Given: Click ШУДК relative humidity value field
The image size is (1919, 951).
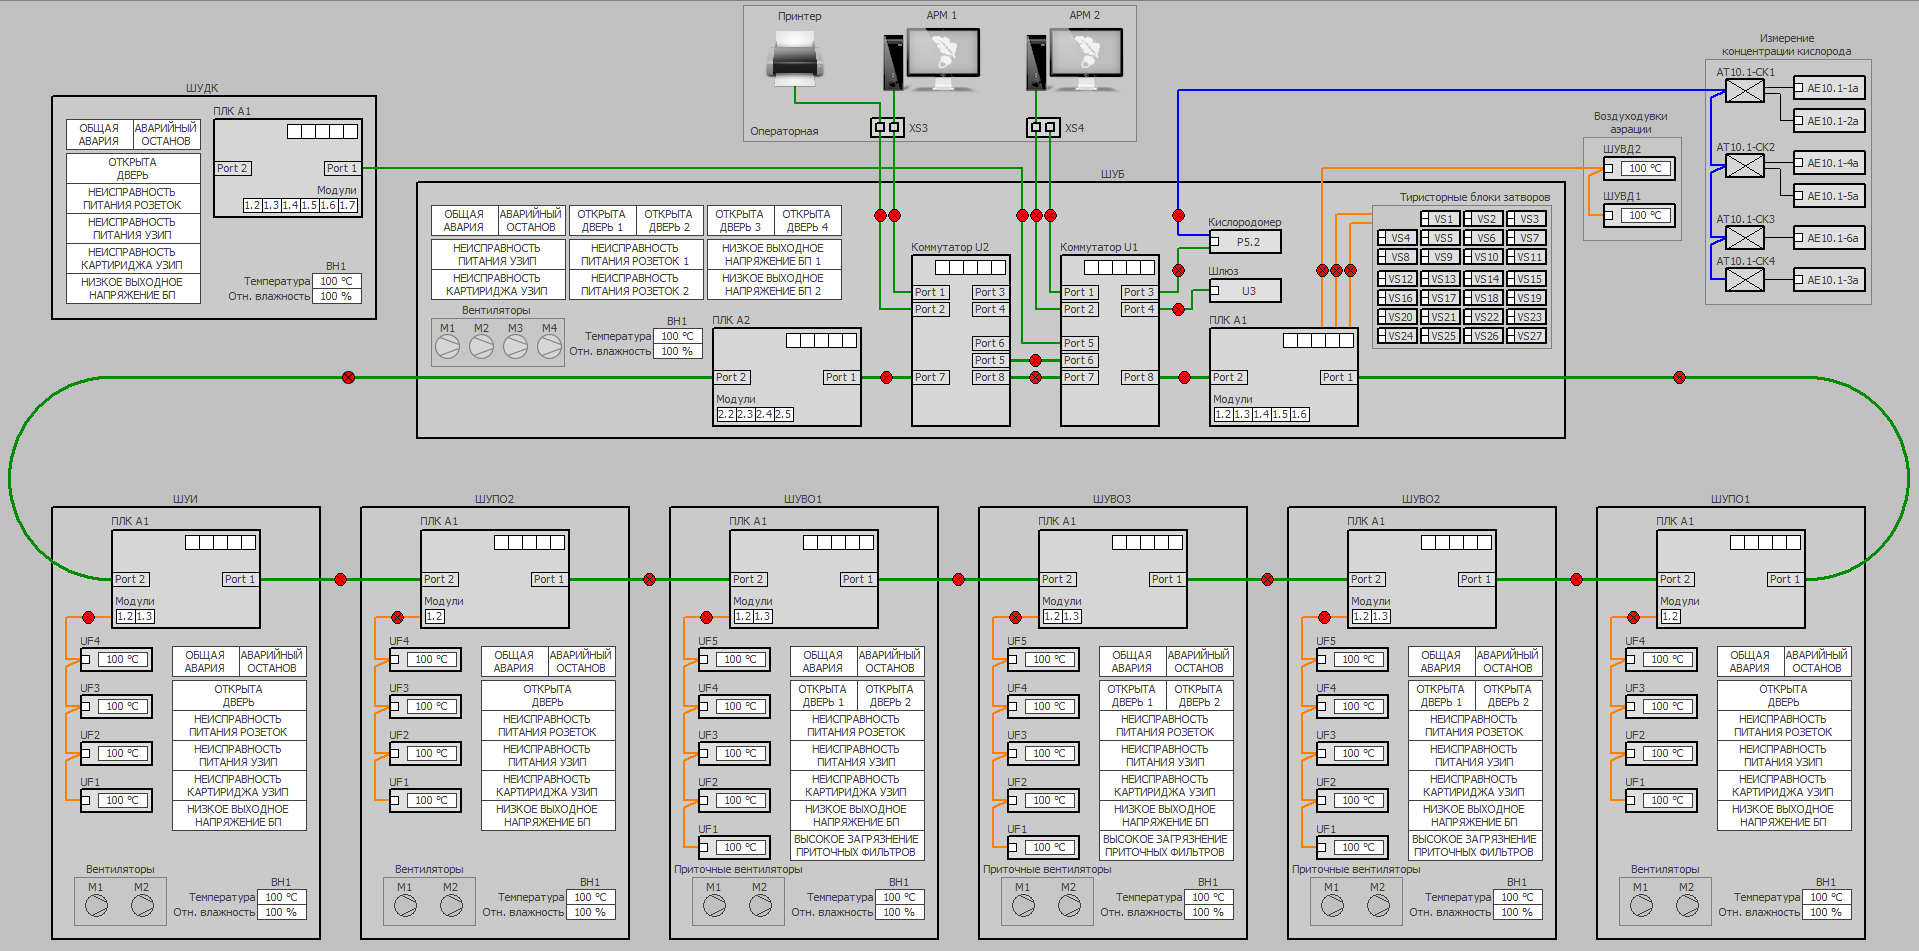Looking at the screenshot, I should coord(336,296).
